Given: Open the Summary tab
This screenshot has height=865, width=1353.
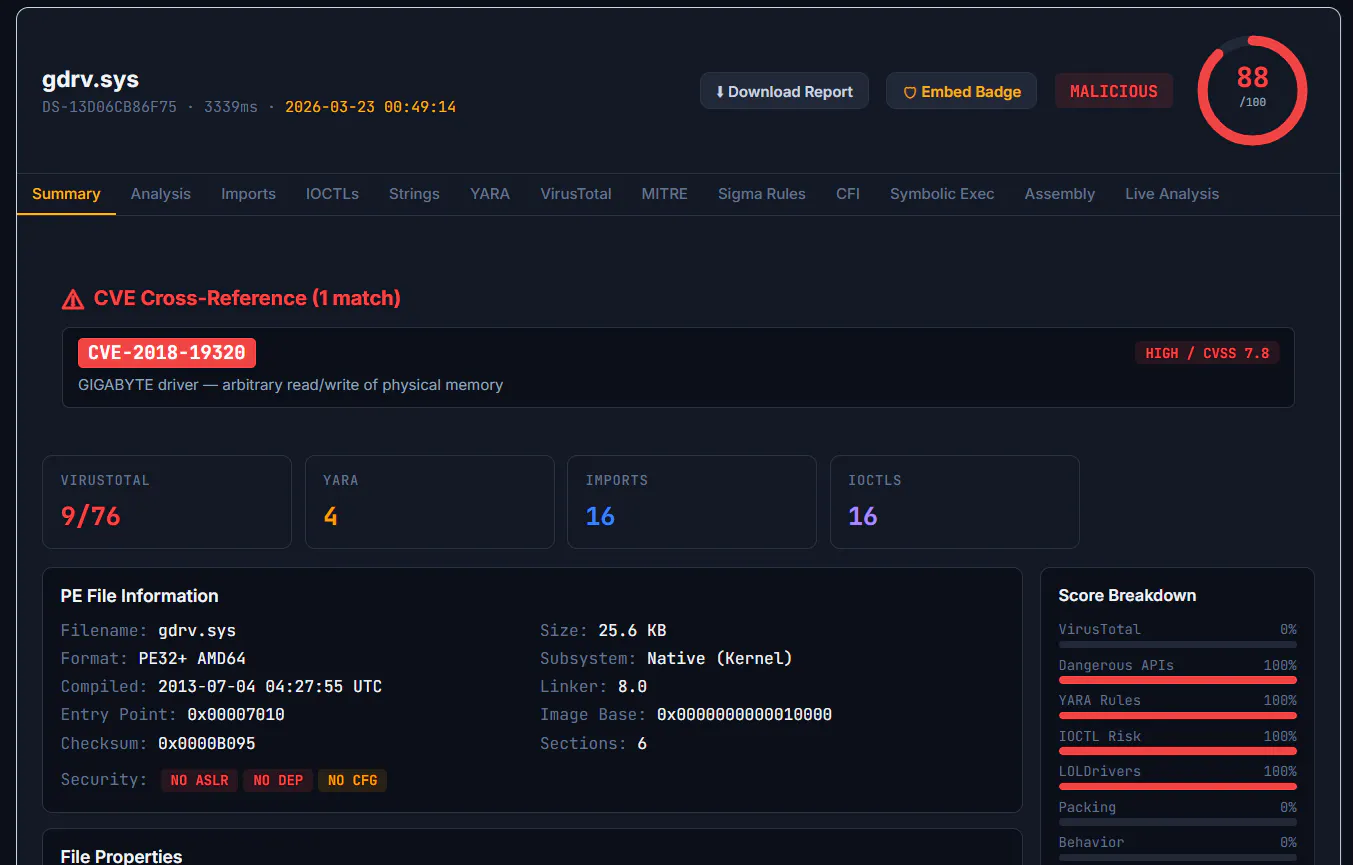Looking at the screenshot, I should [x=66, y=194].
